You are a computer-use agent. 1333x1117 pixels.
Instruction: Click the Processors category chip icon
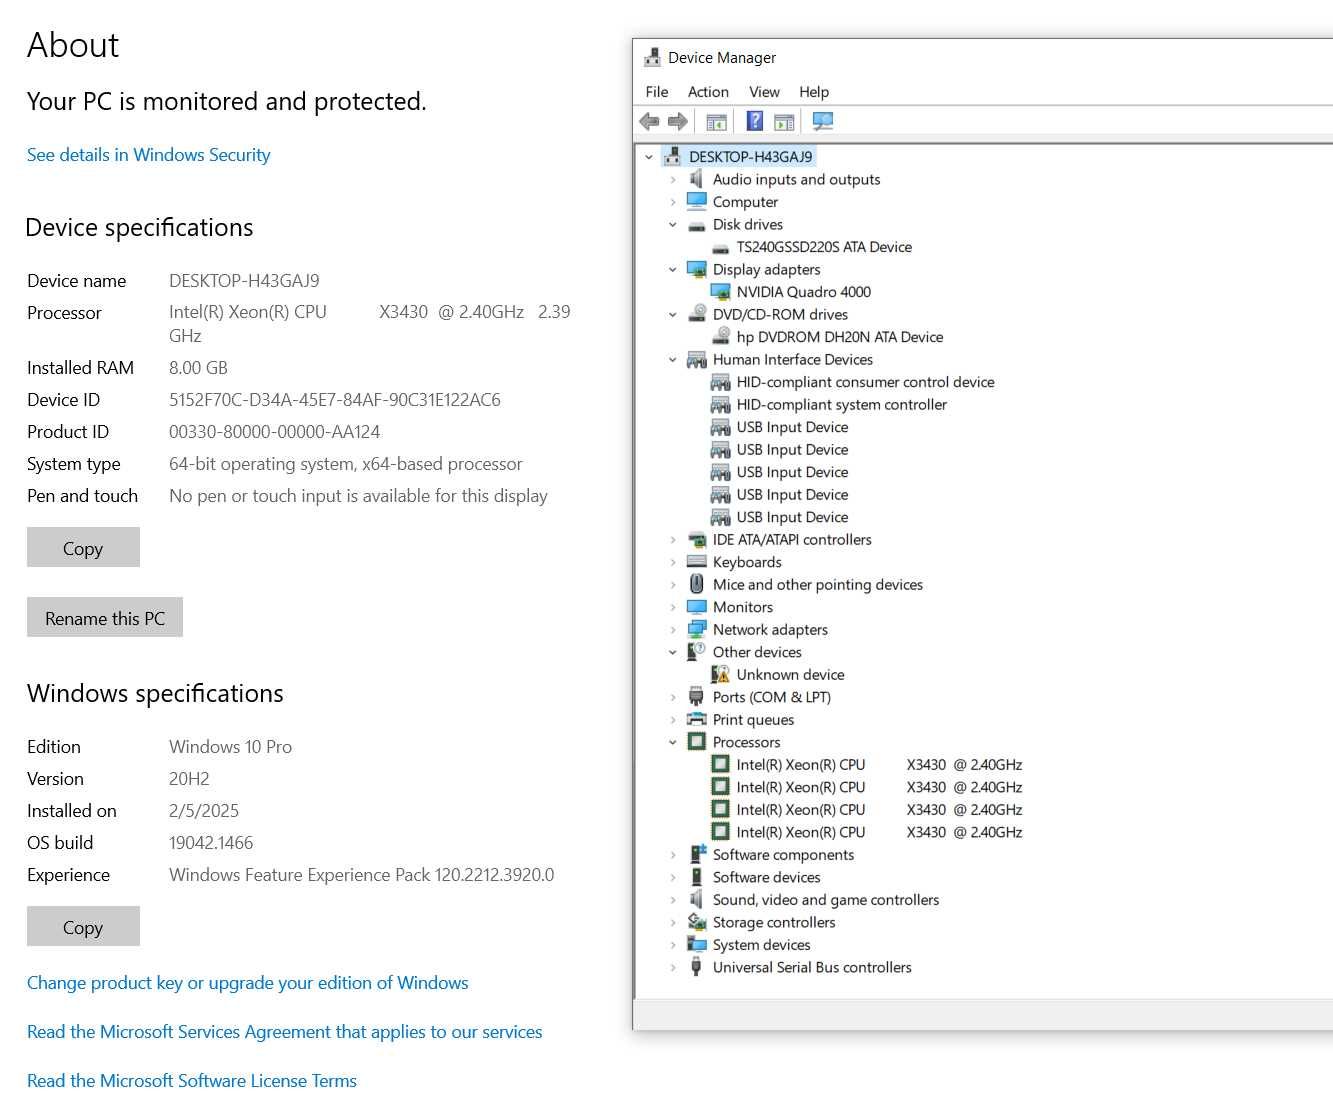[x=696, y=742]
